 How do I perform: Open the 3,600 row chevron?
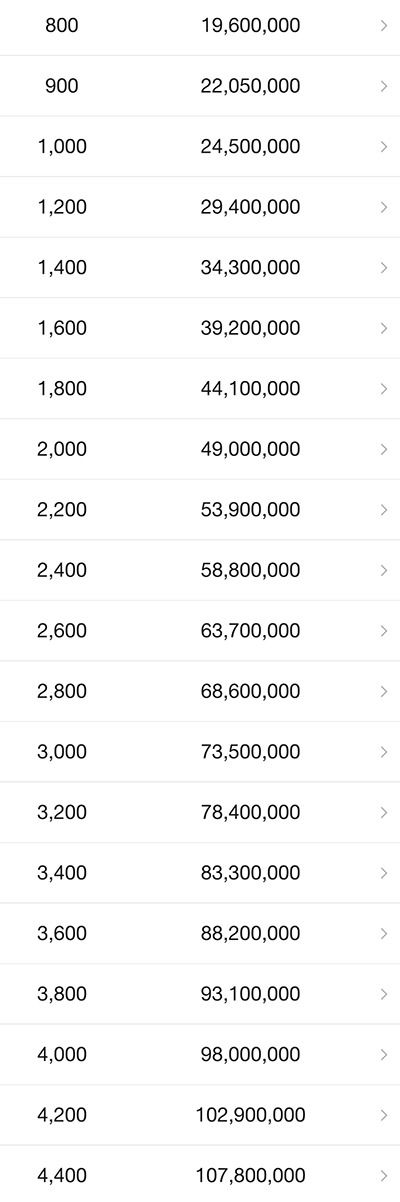[384, 933]
